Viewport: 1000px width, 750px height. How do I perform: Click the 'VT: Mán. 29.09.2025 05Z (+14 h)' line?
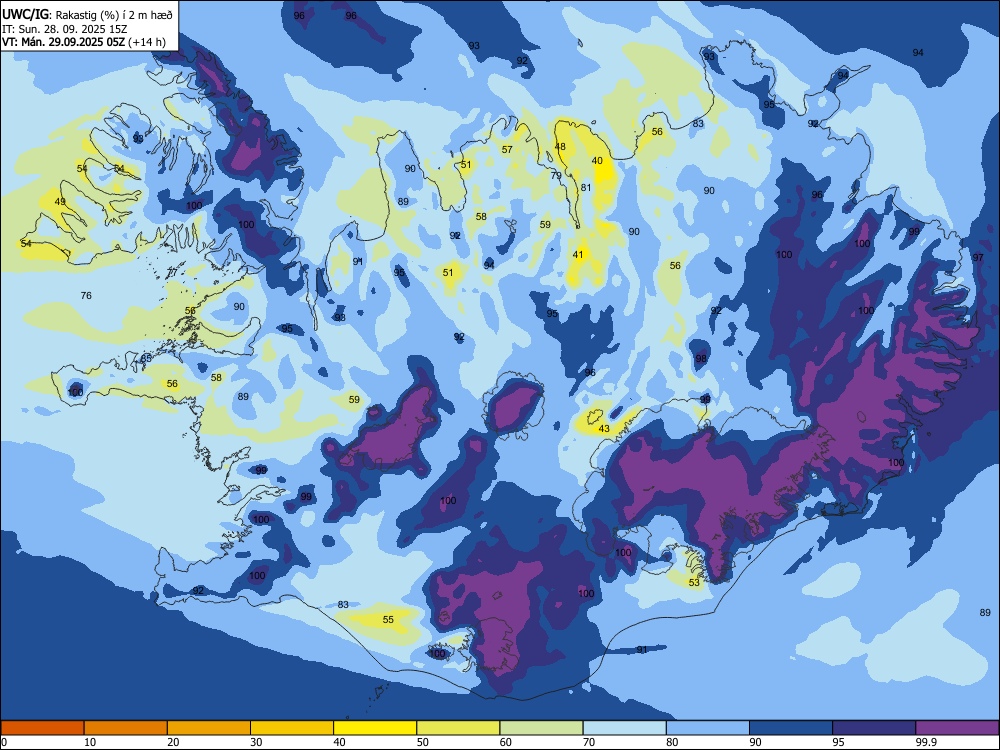84,42
